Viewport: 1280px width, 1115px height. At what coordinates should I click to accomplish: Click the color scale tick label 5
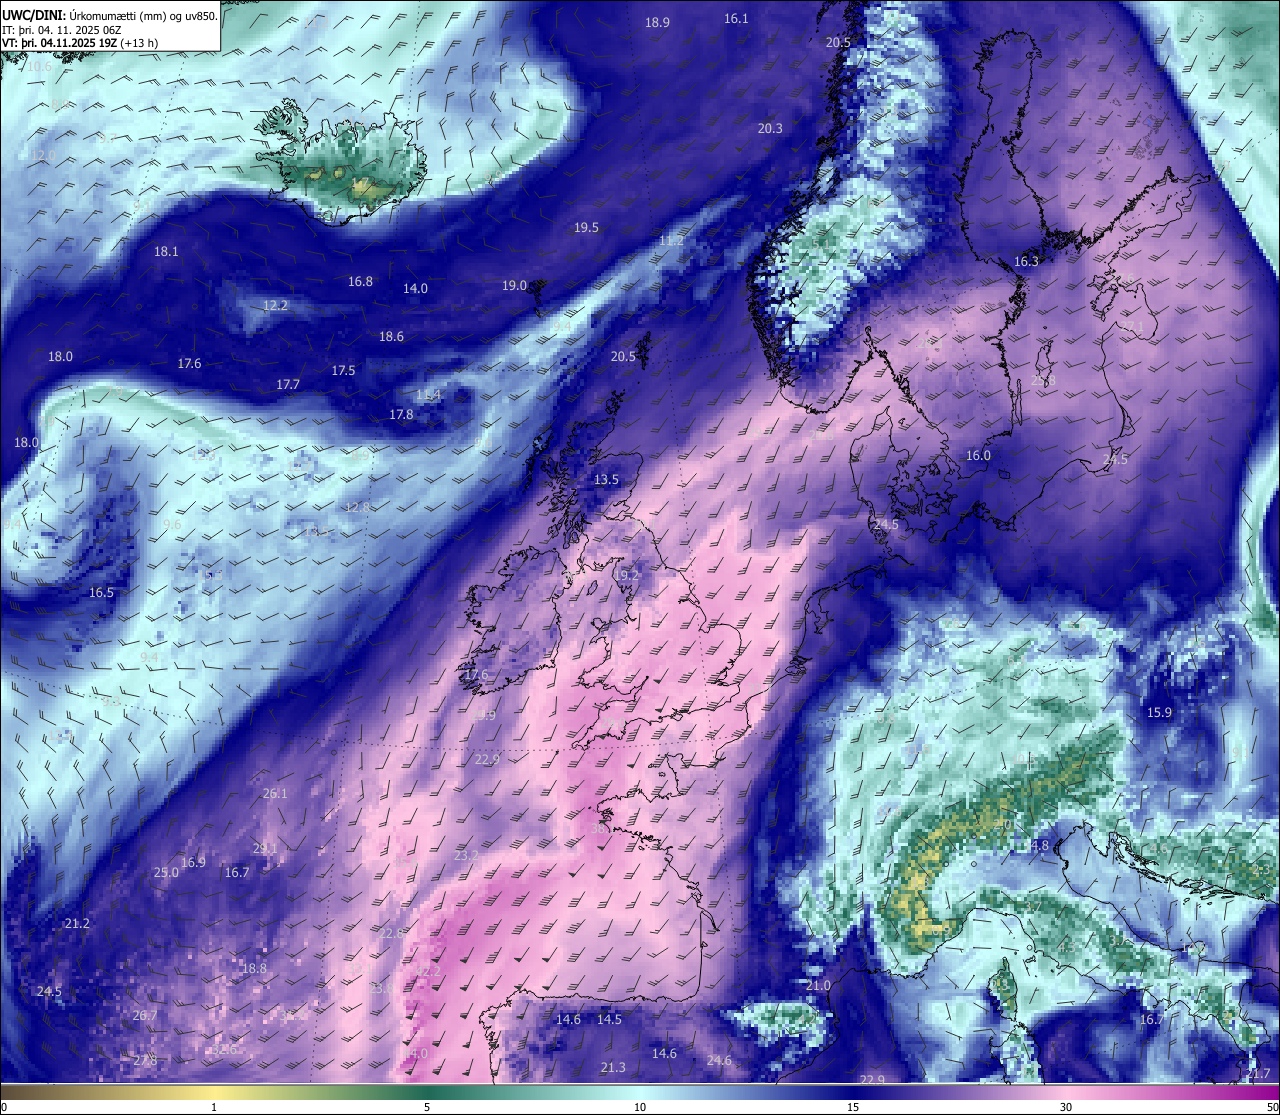[427, 1107]
